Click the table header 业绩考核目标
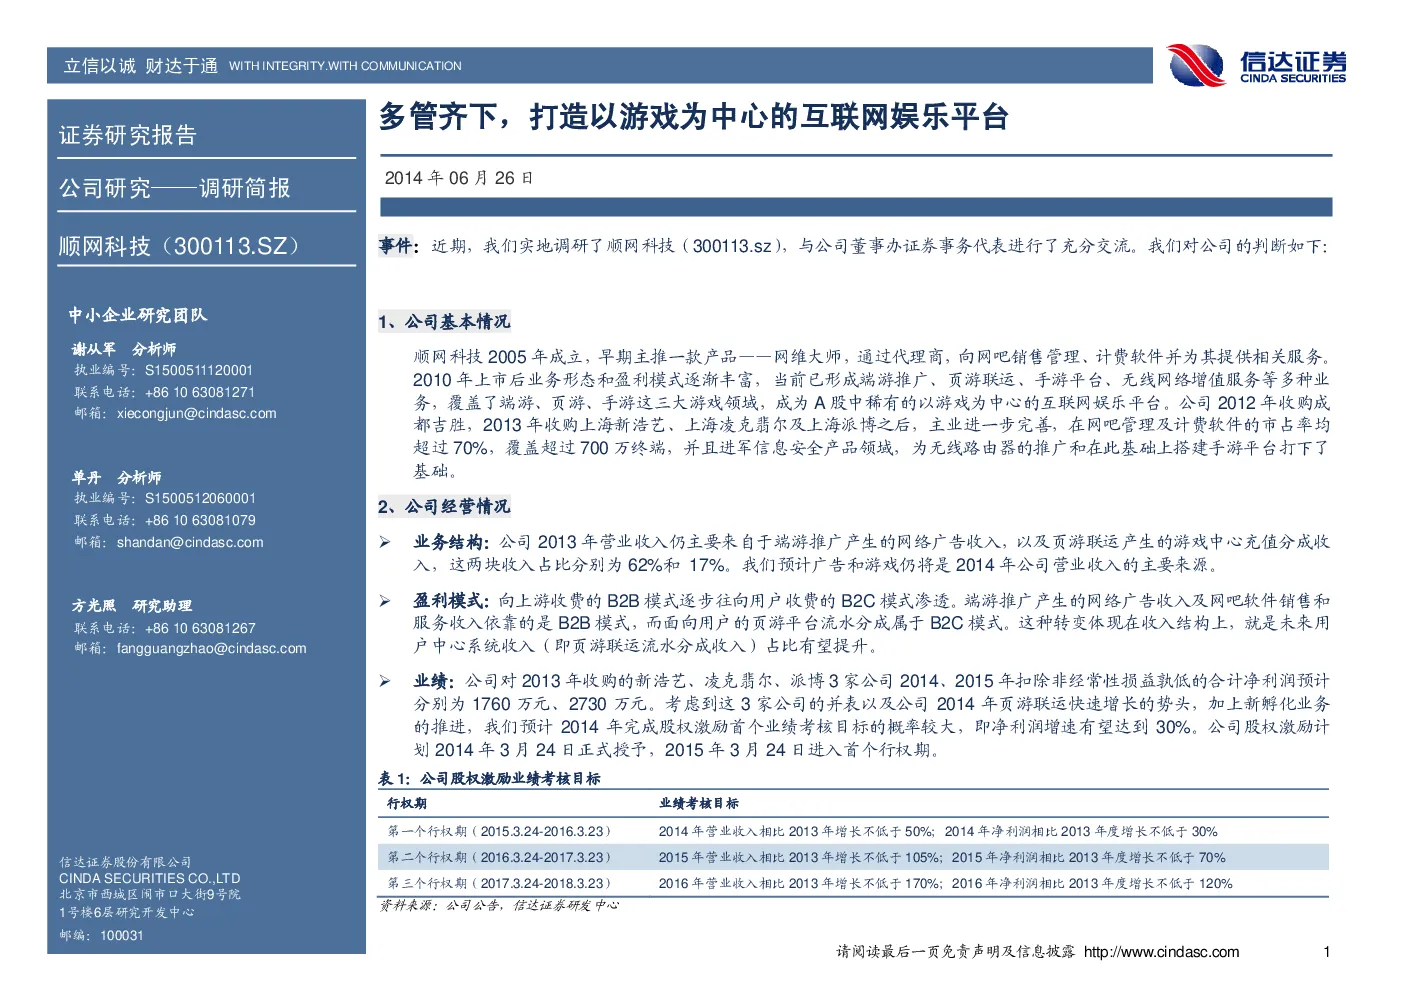Viewport: 1403px width, 992px height. click(x=699, y=804)
